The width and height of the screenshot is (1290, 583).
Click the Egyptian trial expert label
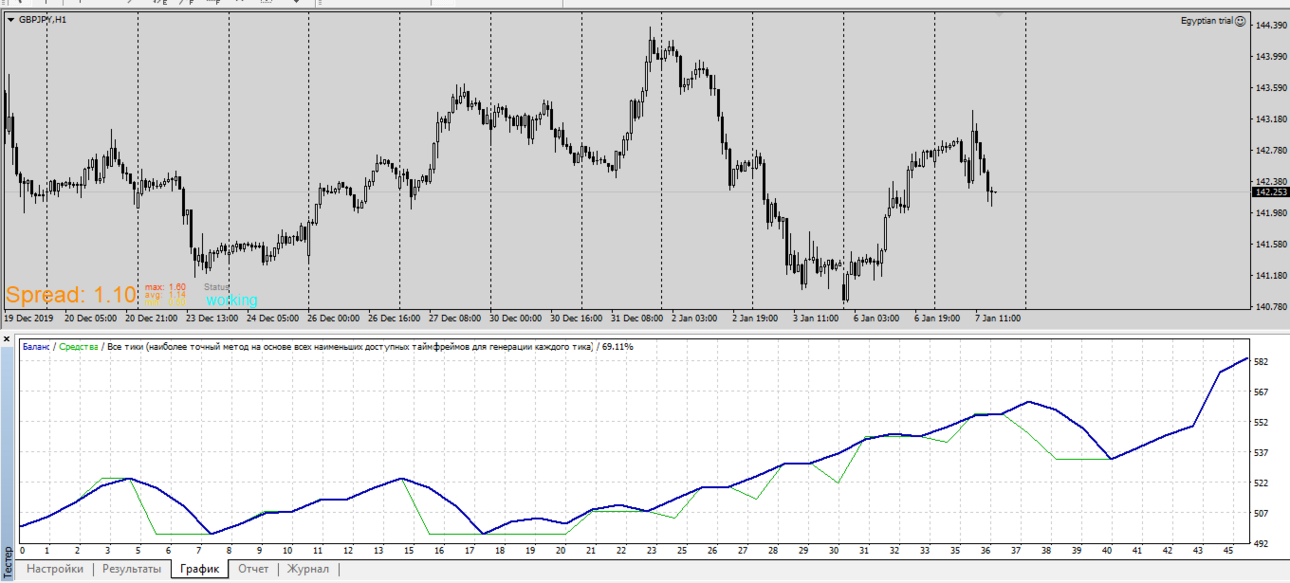1206,20
